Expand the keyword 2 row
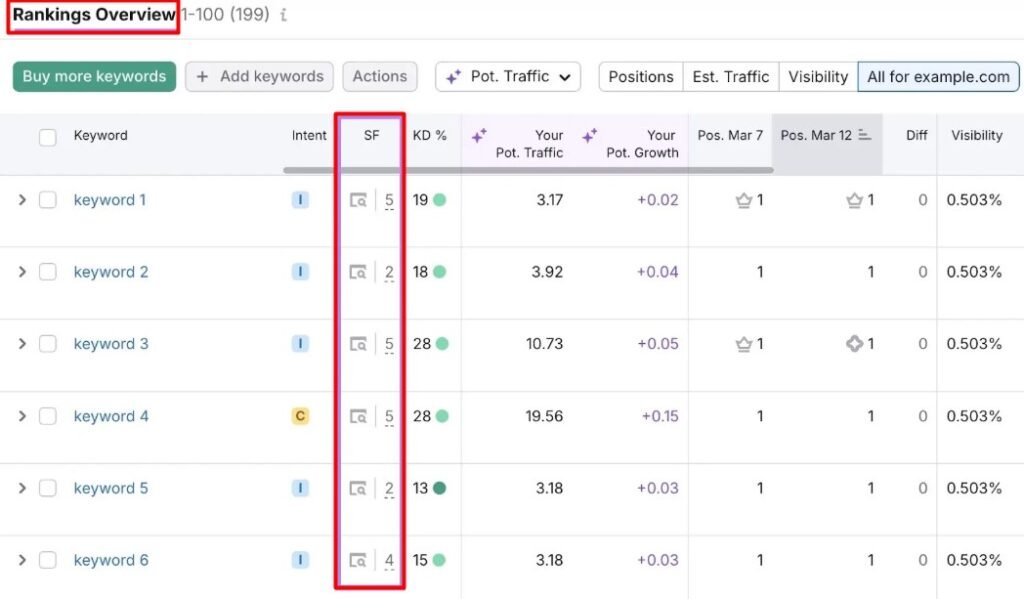1024x599 pixels. point(22,272)
